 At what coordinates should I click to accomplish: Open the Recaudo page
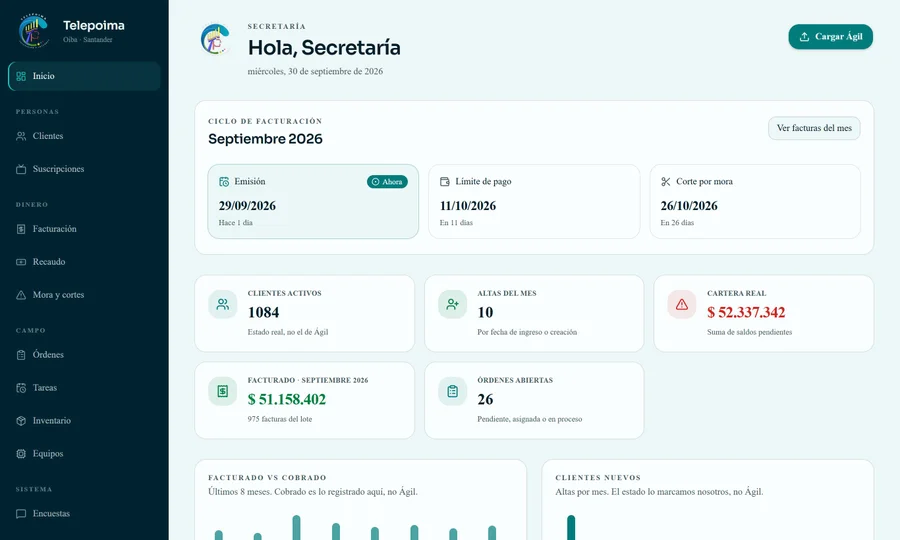84,262
